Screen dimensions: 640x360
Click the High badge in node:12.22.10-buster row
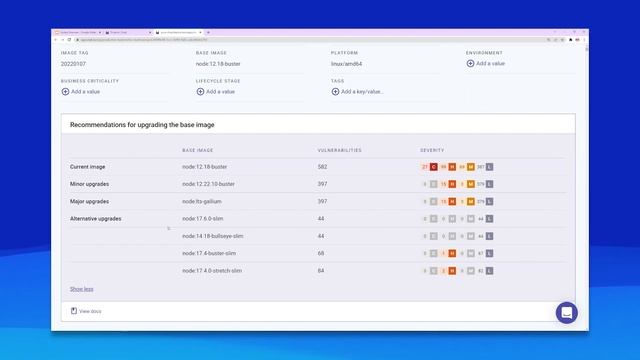coord(452,184)
